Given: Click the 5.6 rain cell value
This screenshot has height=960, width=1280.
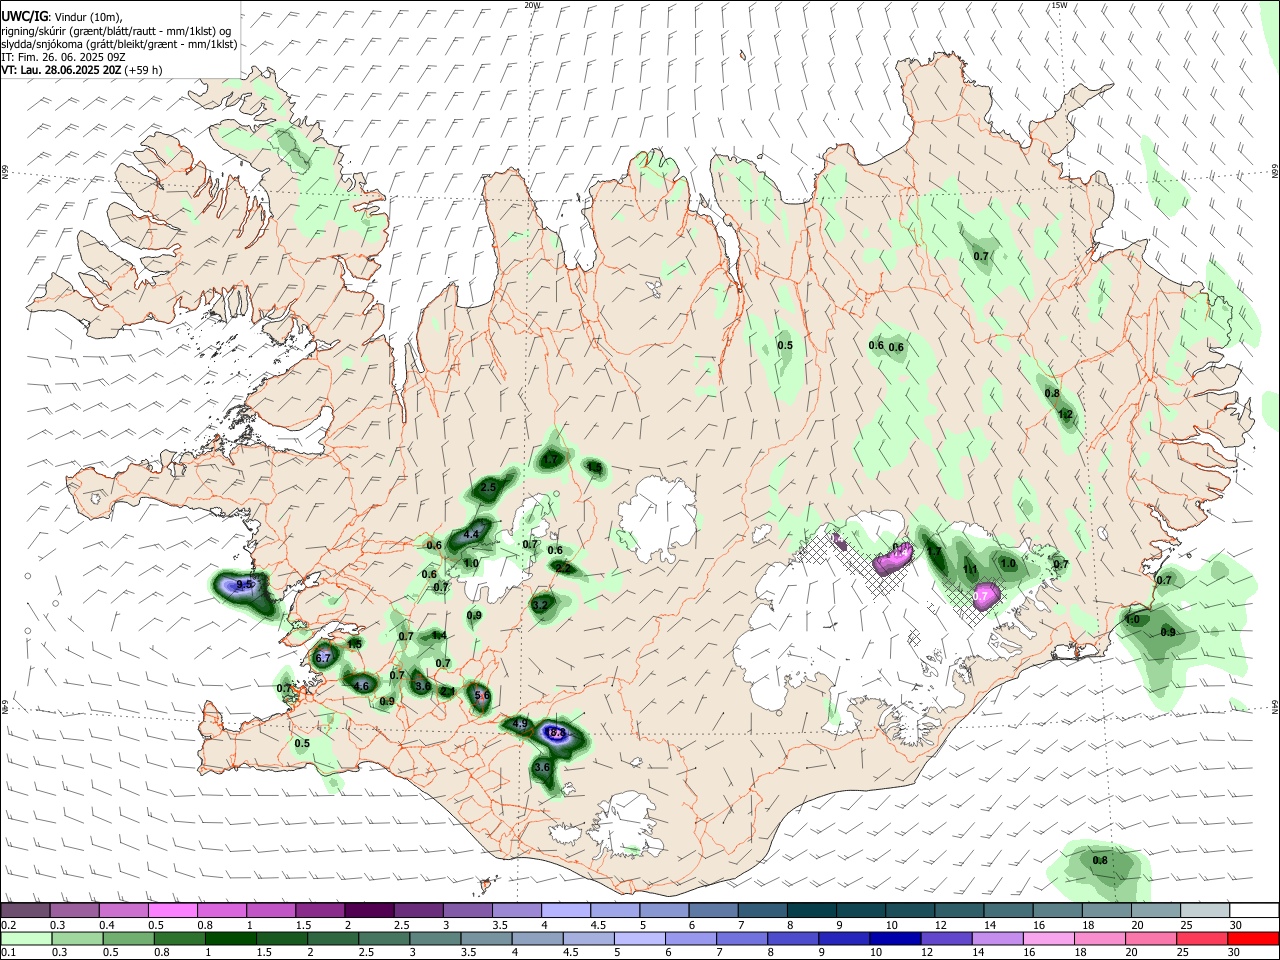Looking at the screenshot, I should coord(482,696).
